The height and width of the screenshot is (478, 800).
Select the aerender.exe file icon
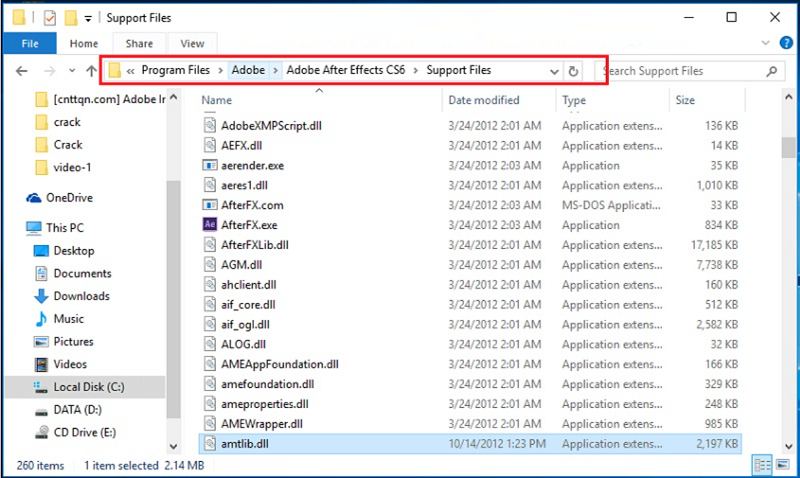point(210,165)
